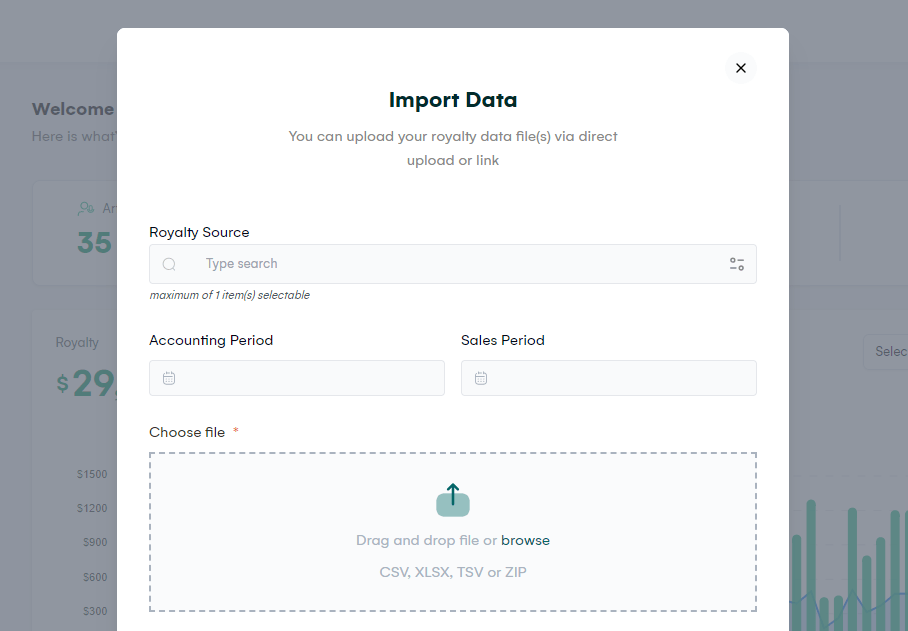The width and height of the screenshot is (908, 631).
Task: Click the $300 axis label in background chart
Action: tap(95, 611)
